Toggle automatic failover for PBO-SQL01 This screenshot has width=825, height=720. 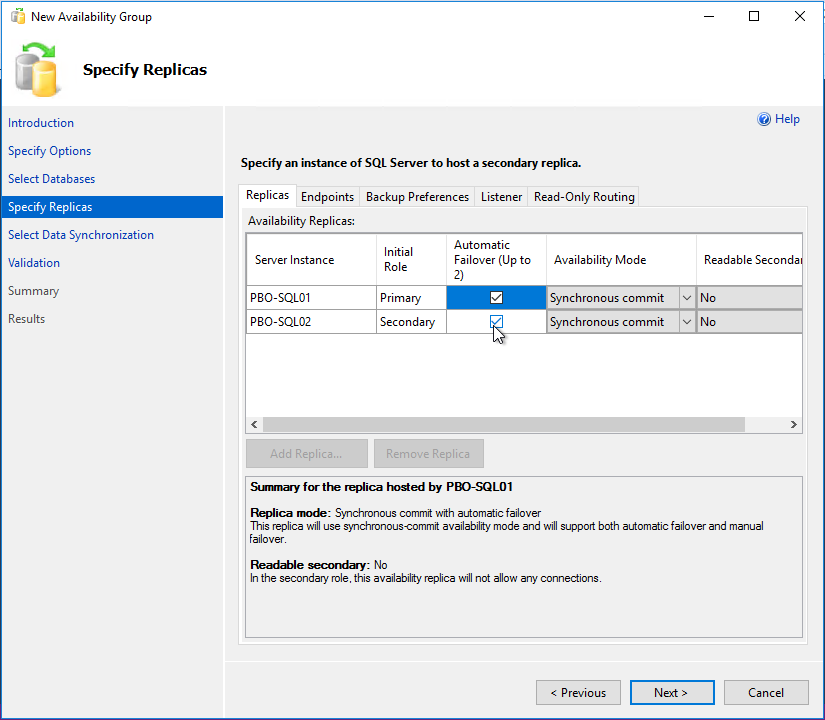[x=496, y=298]
